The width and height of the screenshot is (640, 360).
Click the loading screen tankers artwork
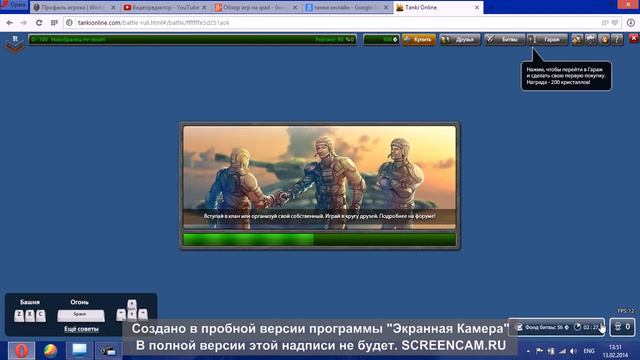click(320, 177)
